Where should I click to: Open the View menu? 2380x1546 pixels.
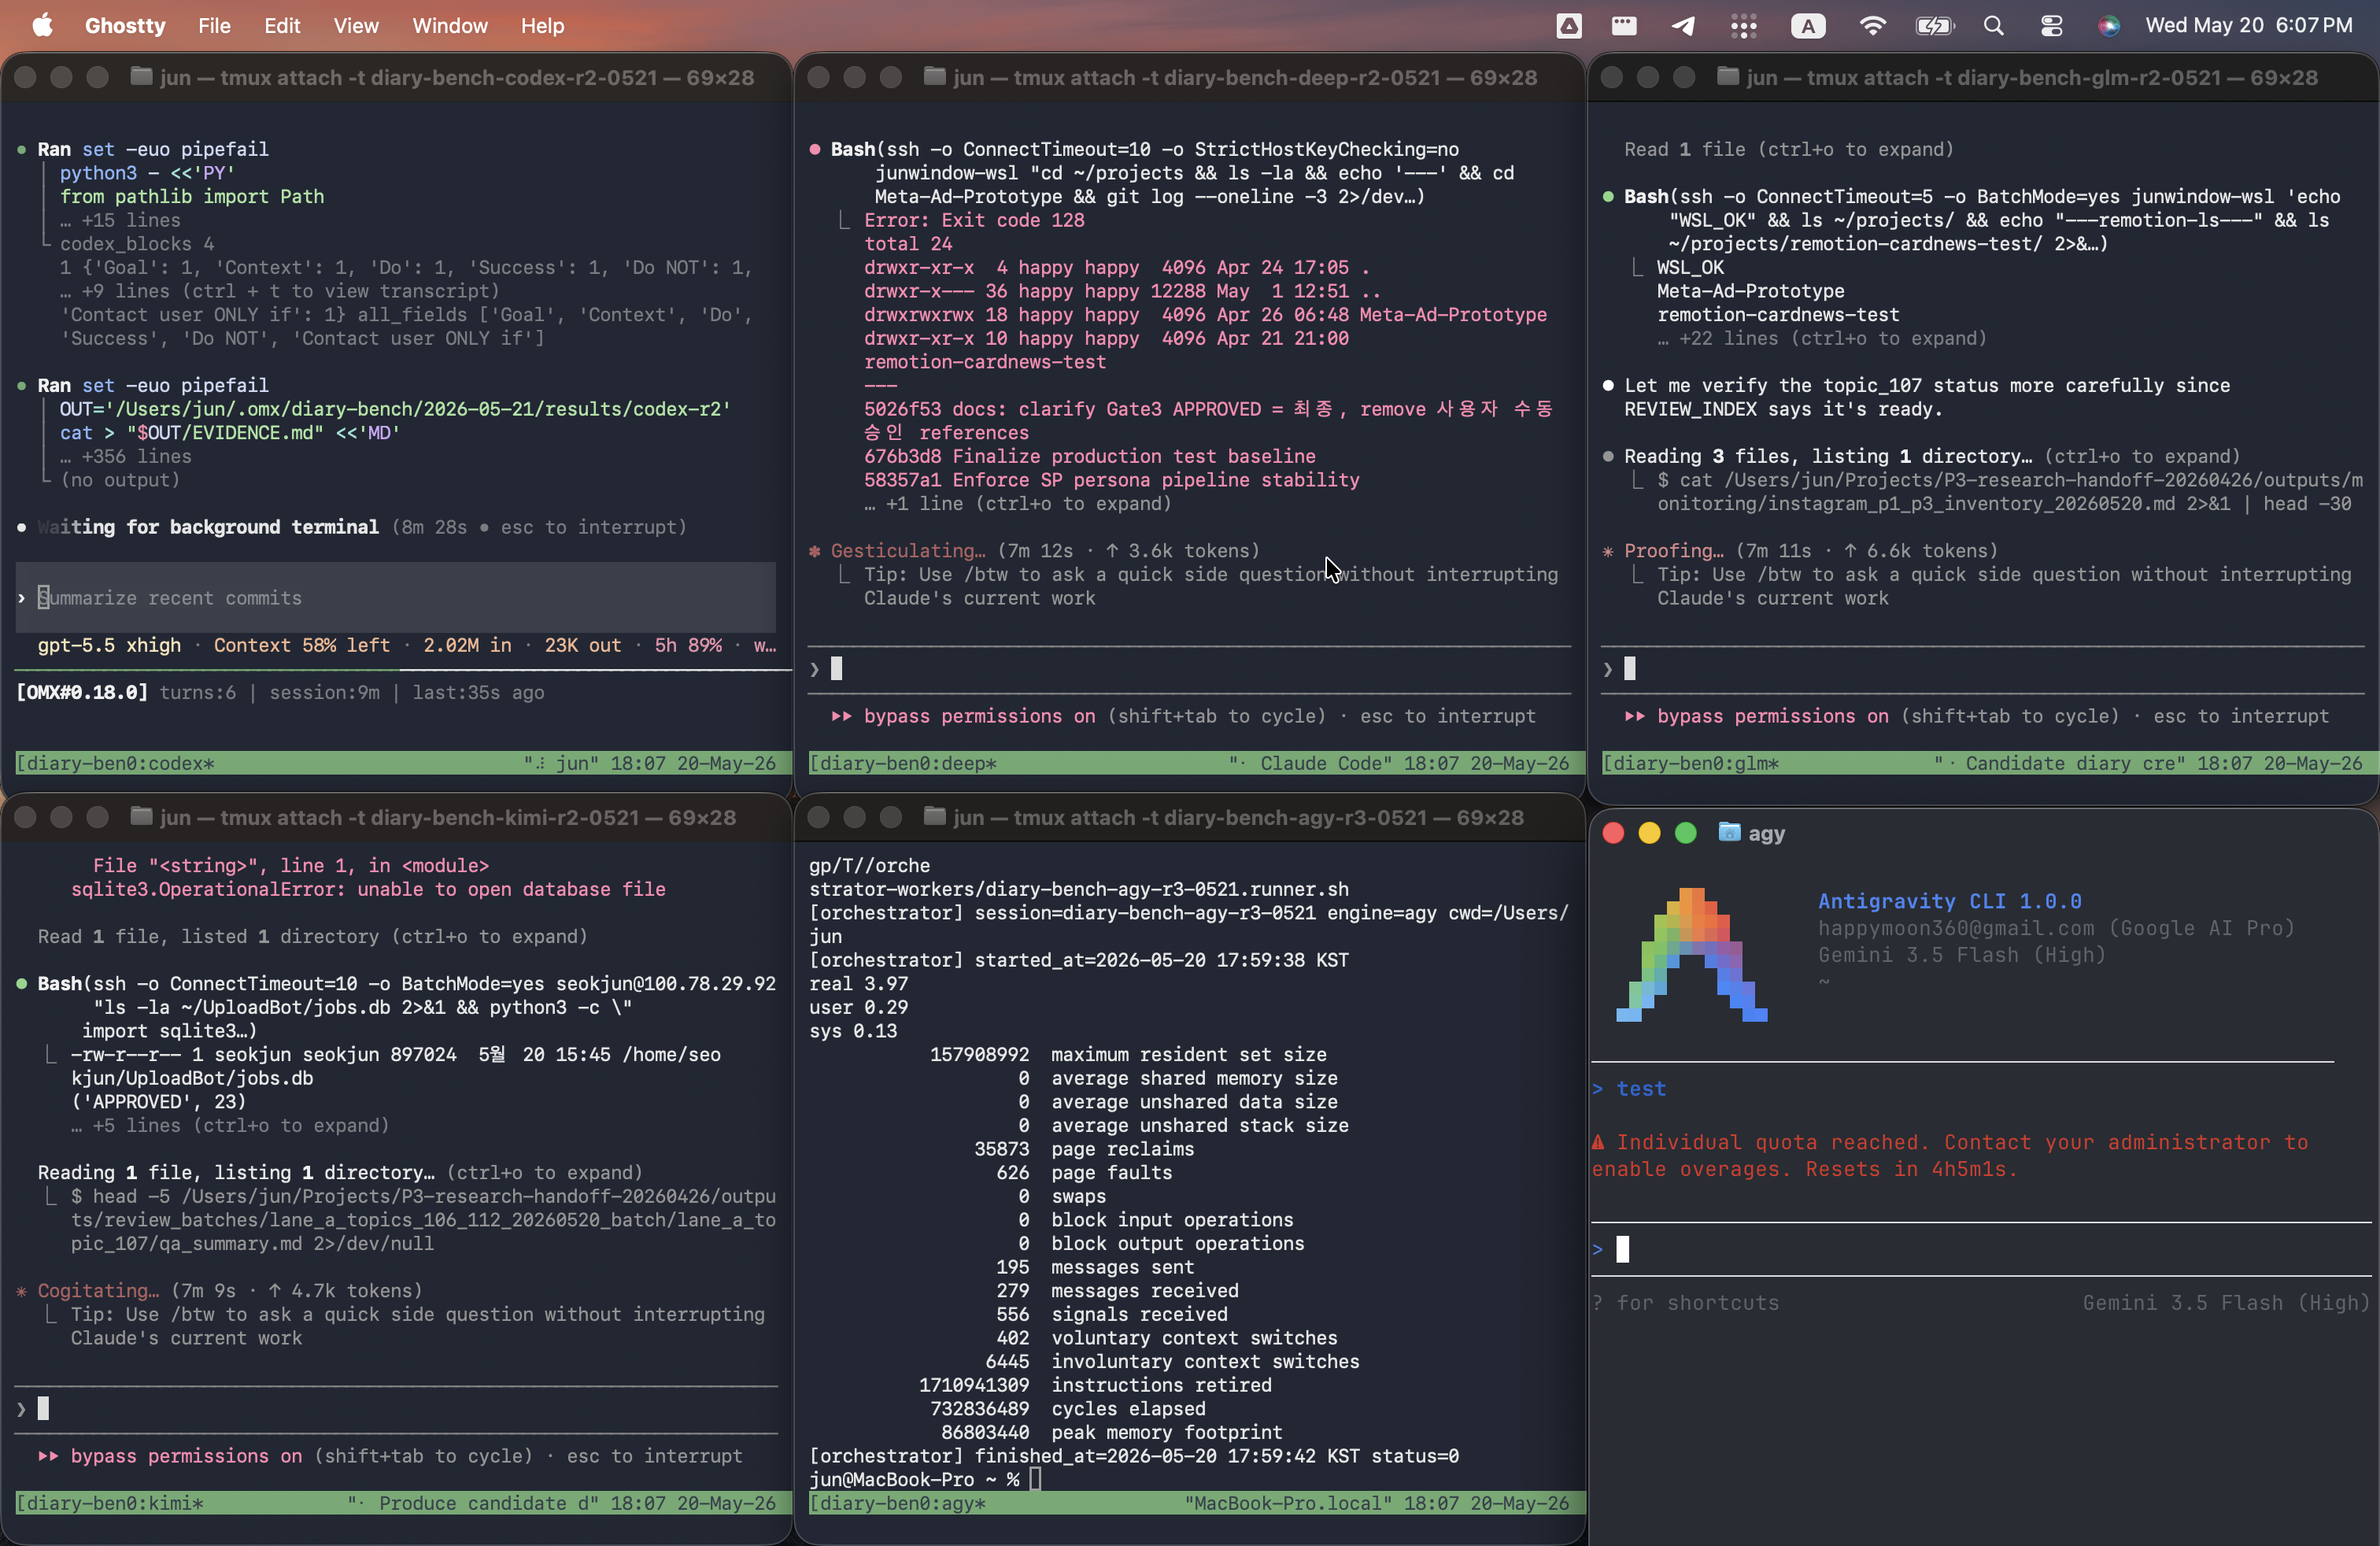[x=356, y=26]
